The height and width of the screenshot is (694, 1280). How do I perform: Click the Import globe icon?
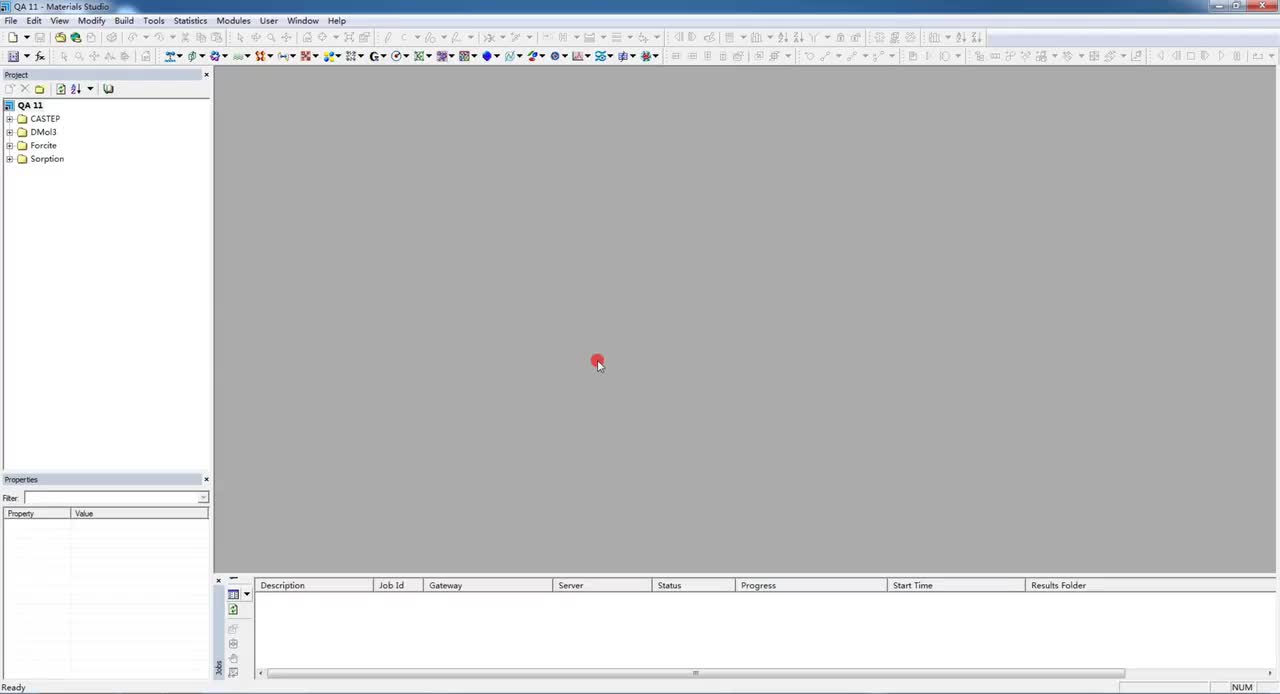75,37
